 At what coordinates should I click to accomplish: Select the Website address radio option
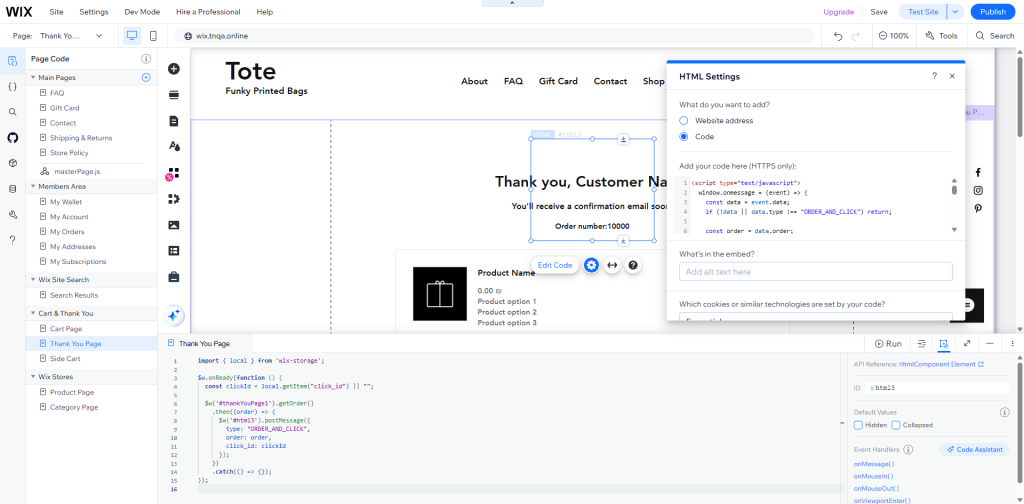[x=684, y=120]
